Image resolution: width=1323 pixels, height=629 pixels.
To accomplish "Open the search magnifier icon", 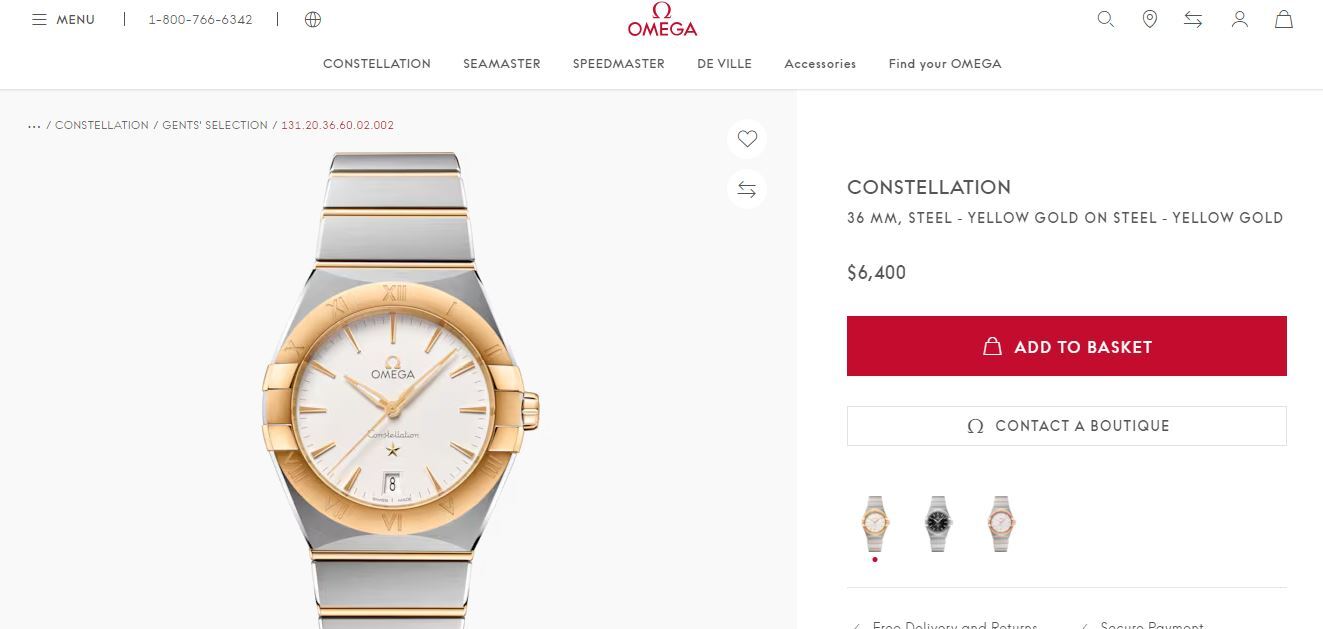I will [x=1105, y=19].
